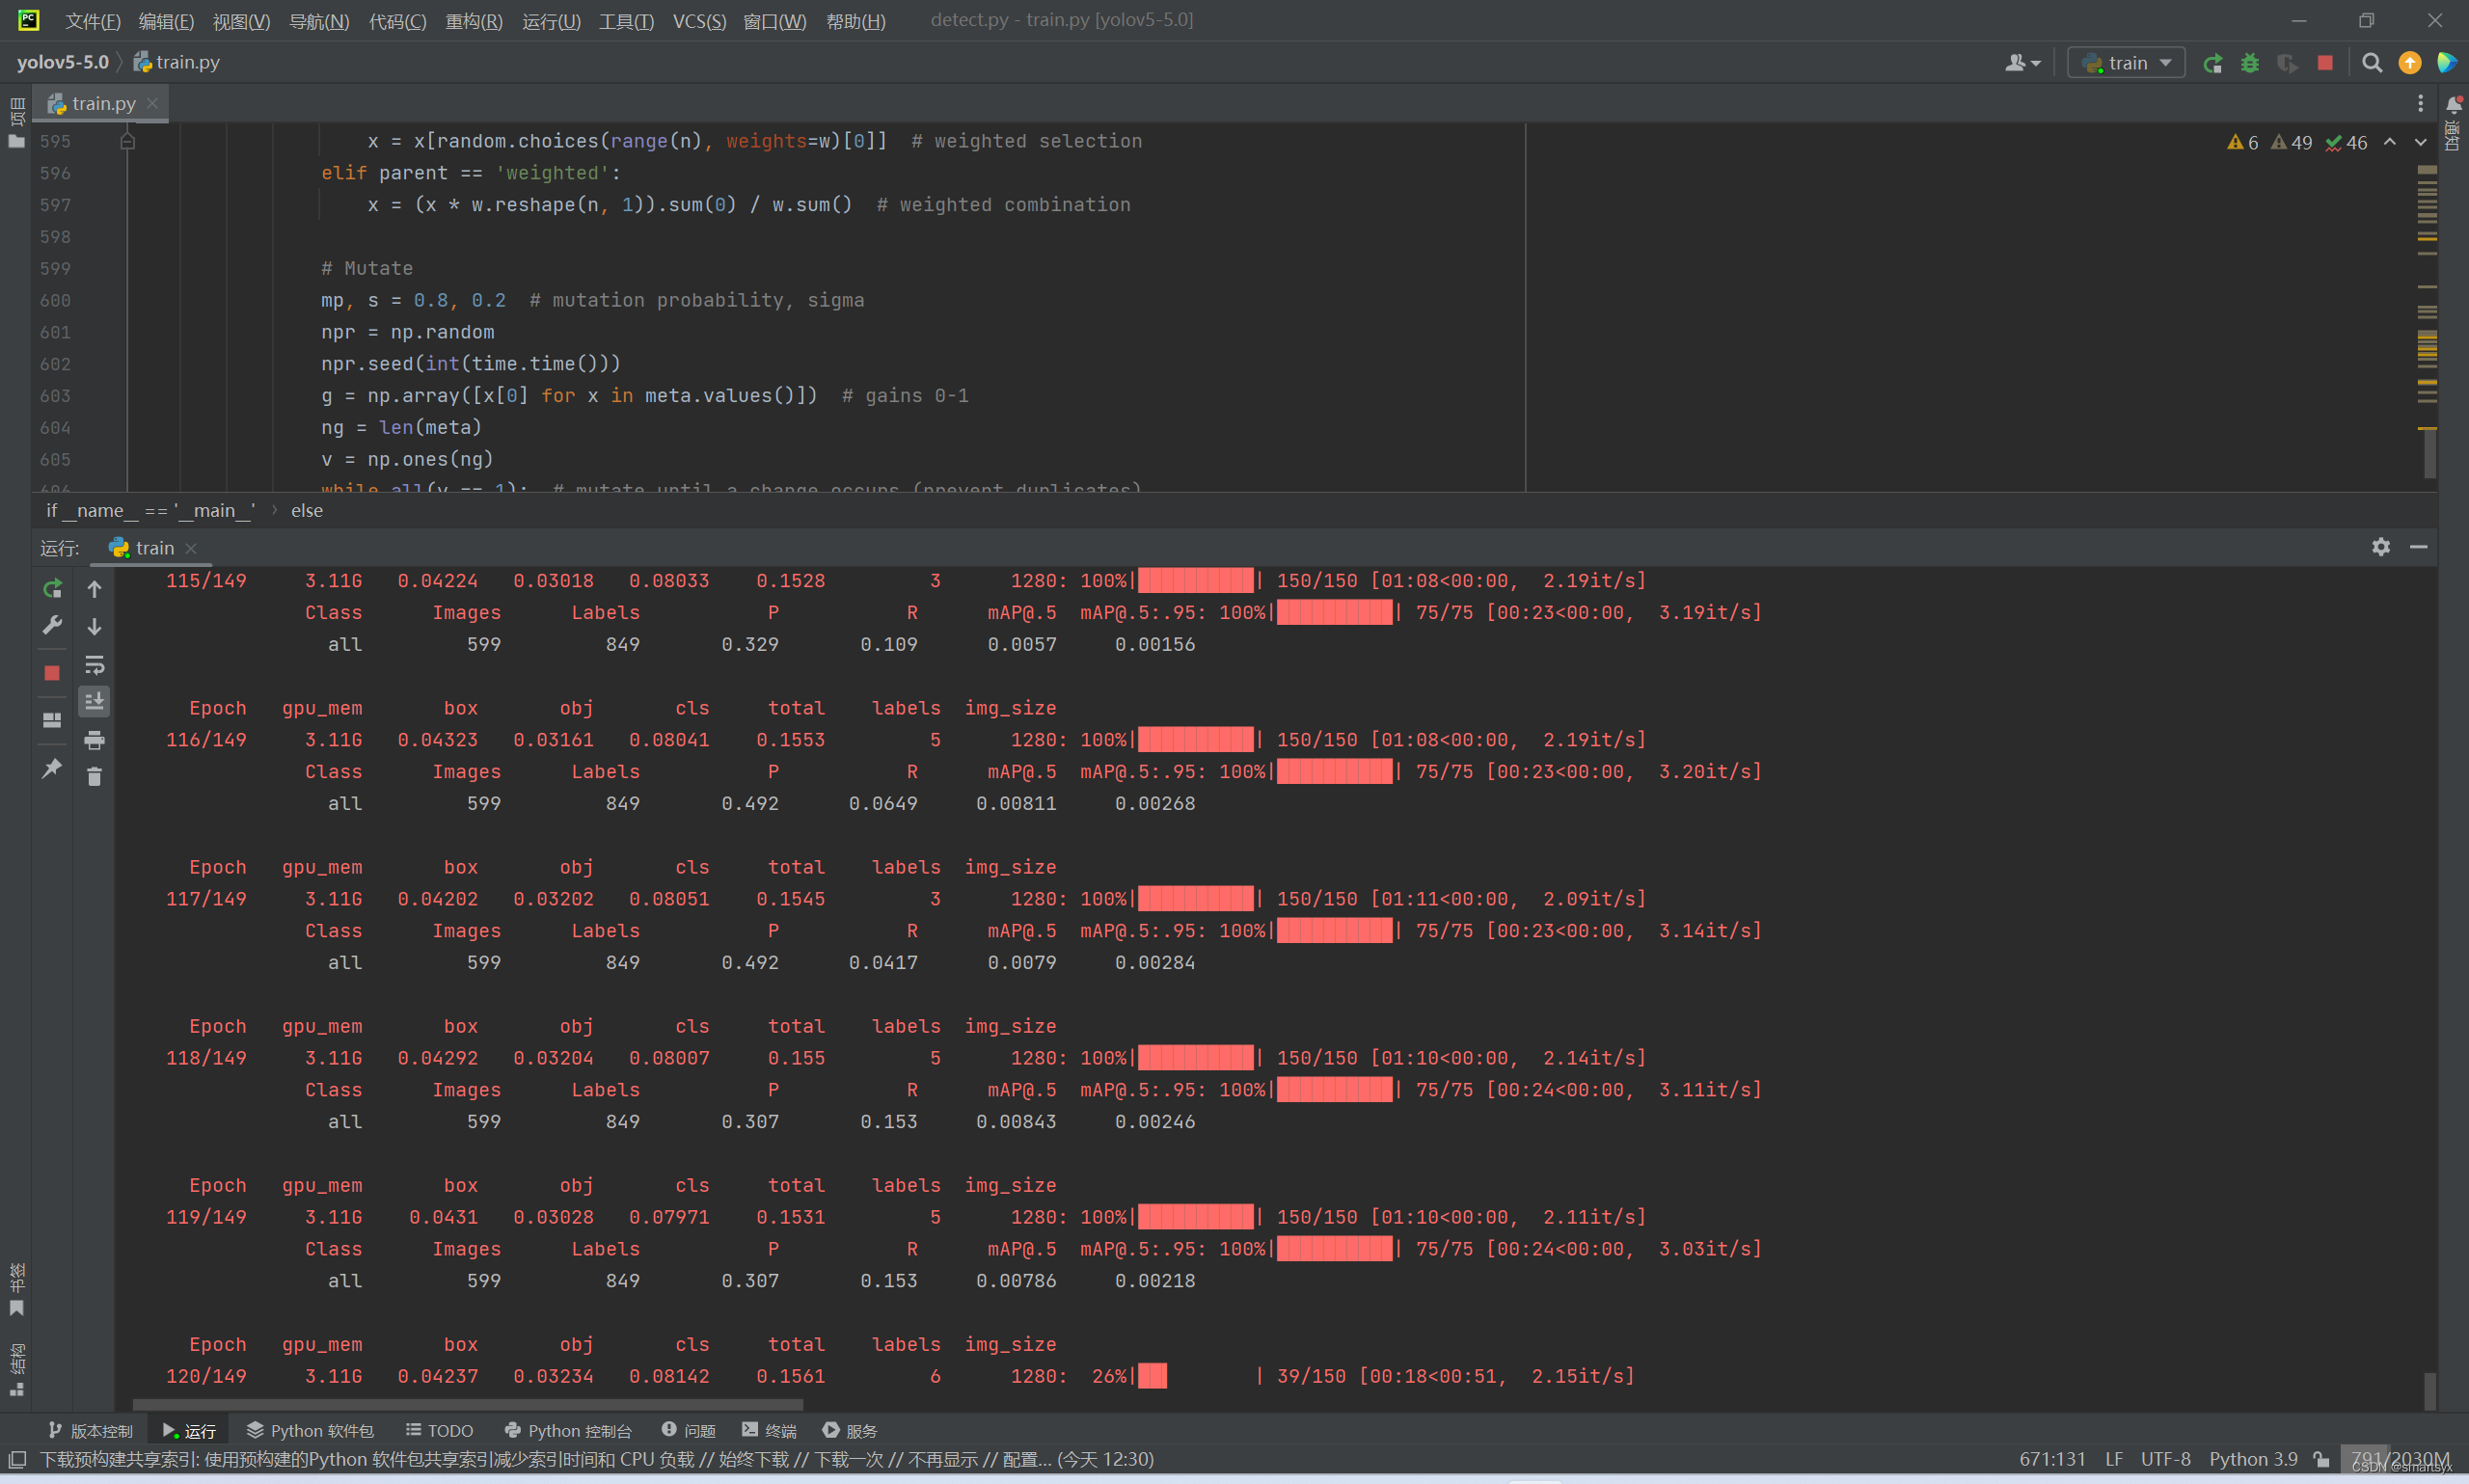Screen dimensions: 2469x1484
Task: Open Search Everywhere magnifier icon
Action: [x=2371, y=63]
